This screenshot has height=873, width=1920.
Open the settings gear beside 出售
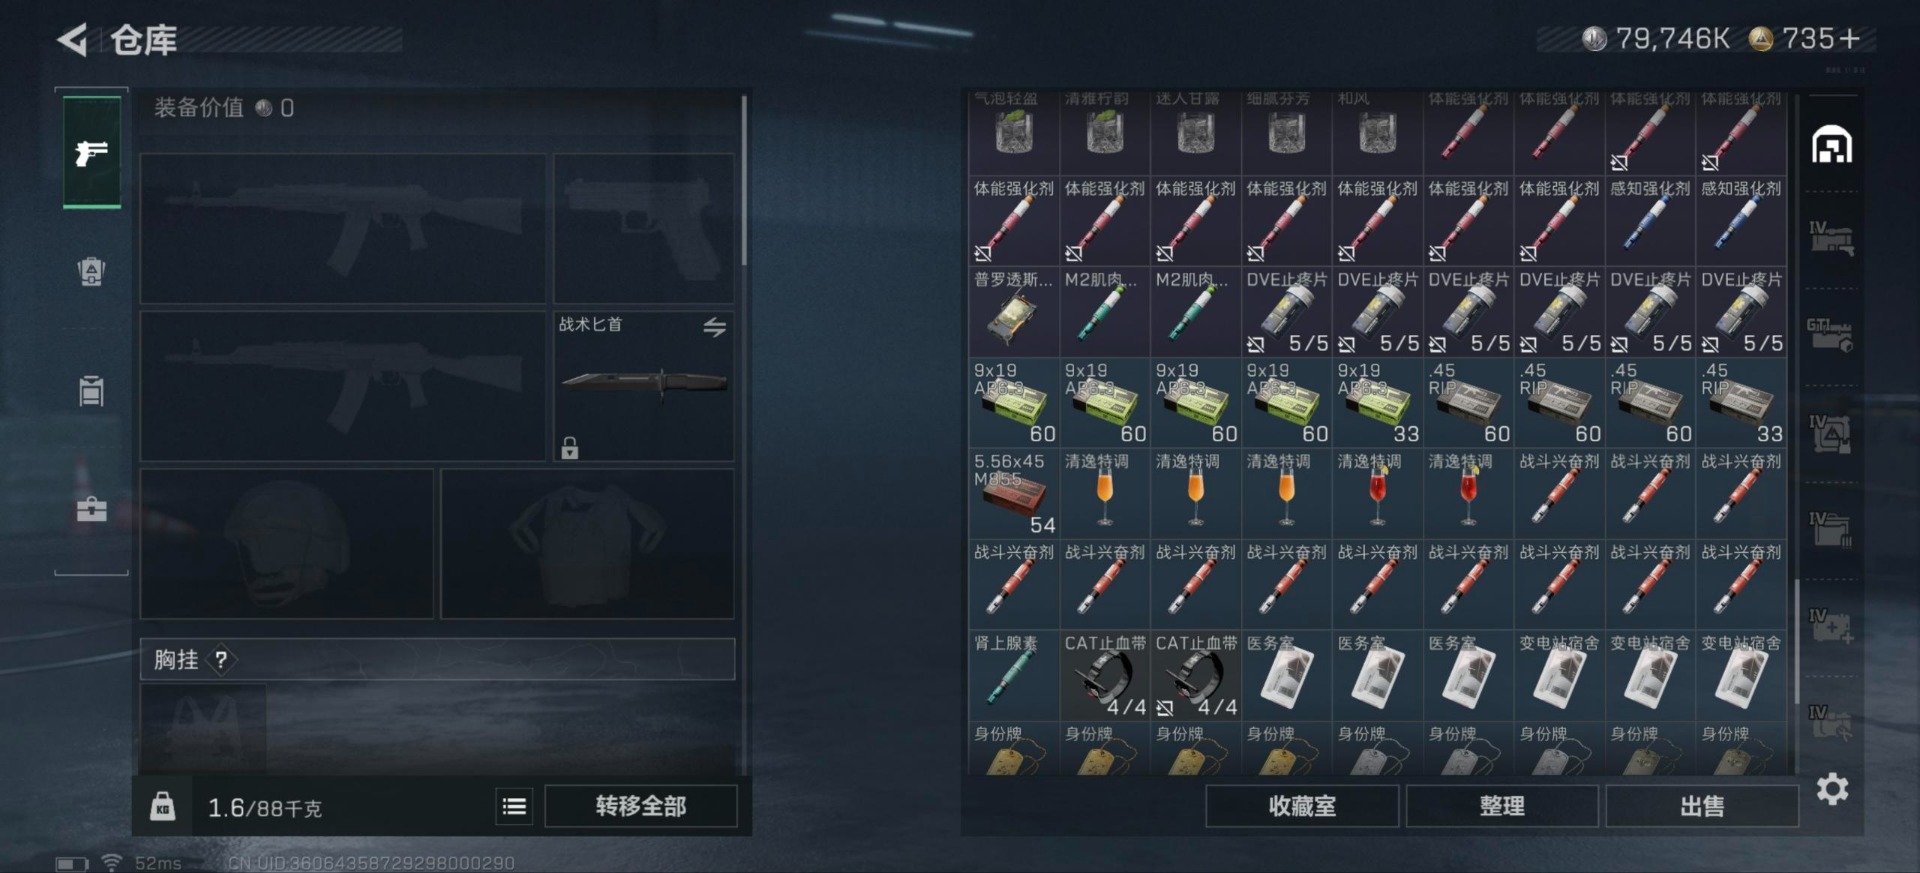pyautogui.click(x=1832, y=790)
